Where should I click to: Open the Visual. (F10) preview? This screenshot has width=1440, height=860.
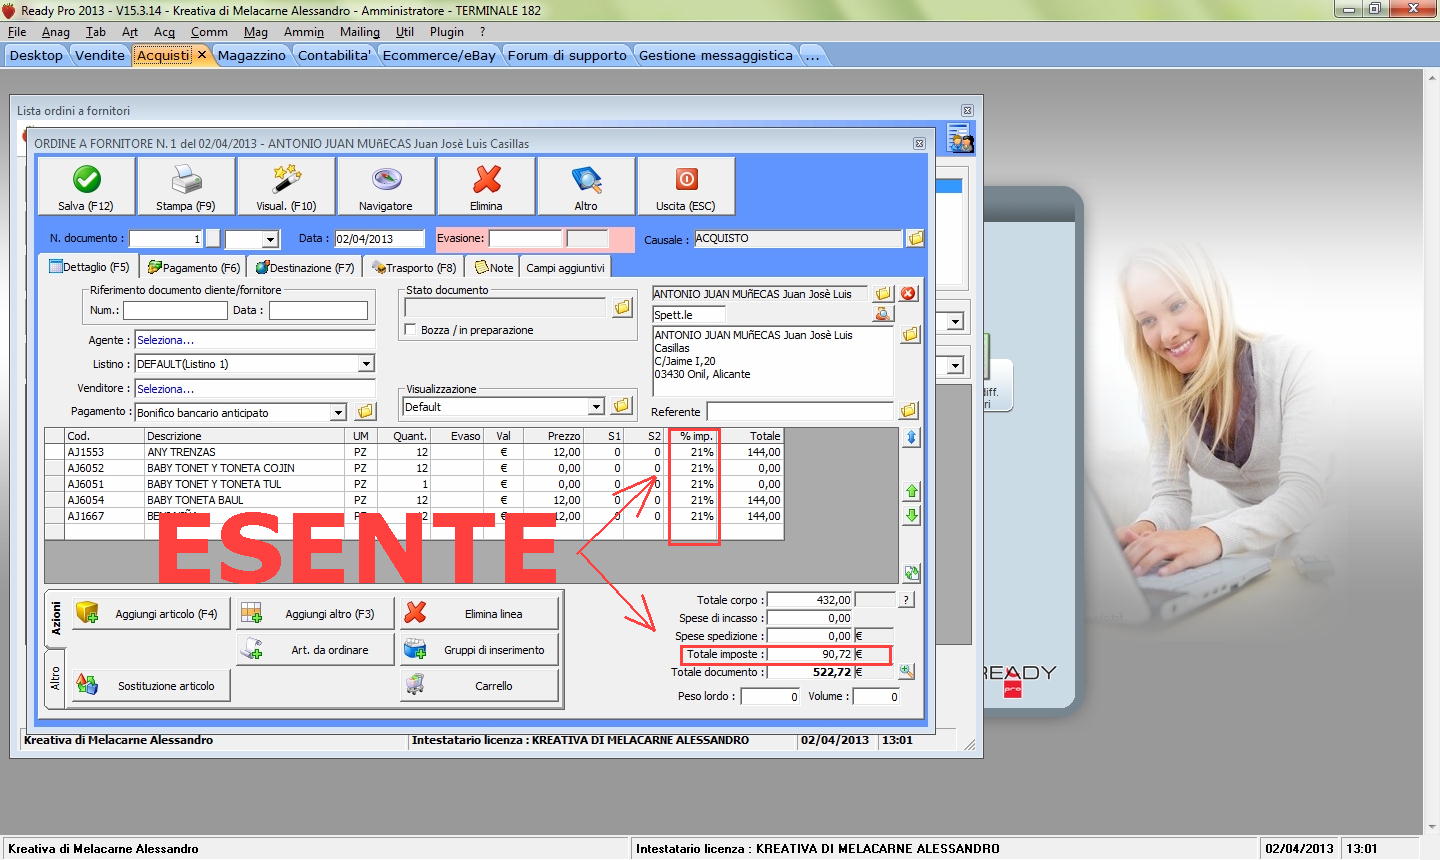[286, 186]
